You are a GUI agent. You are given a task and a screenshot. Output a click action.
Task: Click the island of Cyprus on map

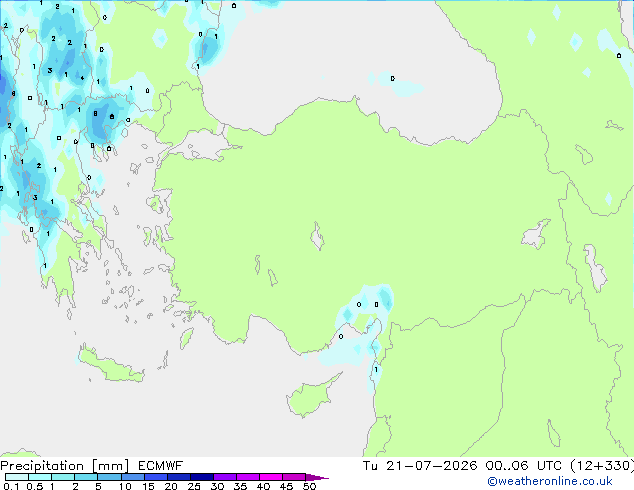pyautogui.click(x=309, y=397)
